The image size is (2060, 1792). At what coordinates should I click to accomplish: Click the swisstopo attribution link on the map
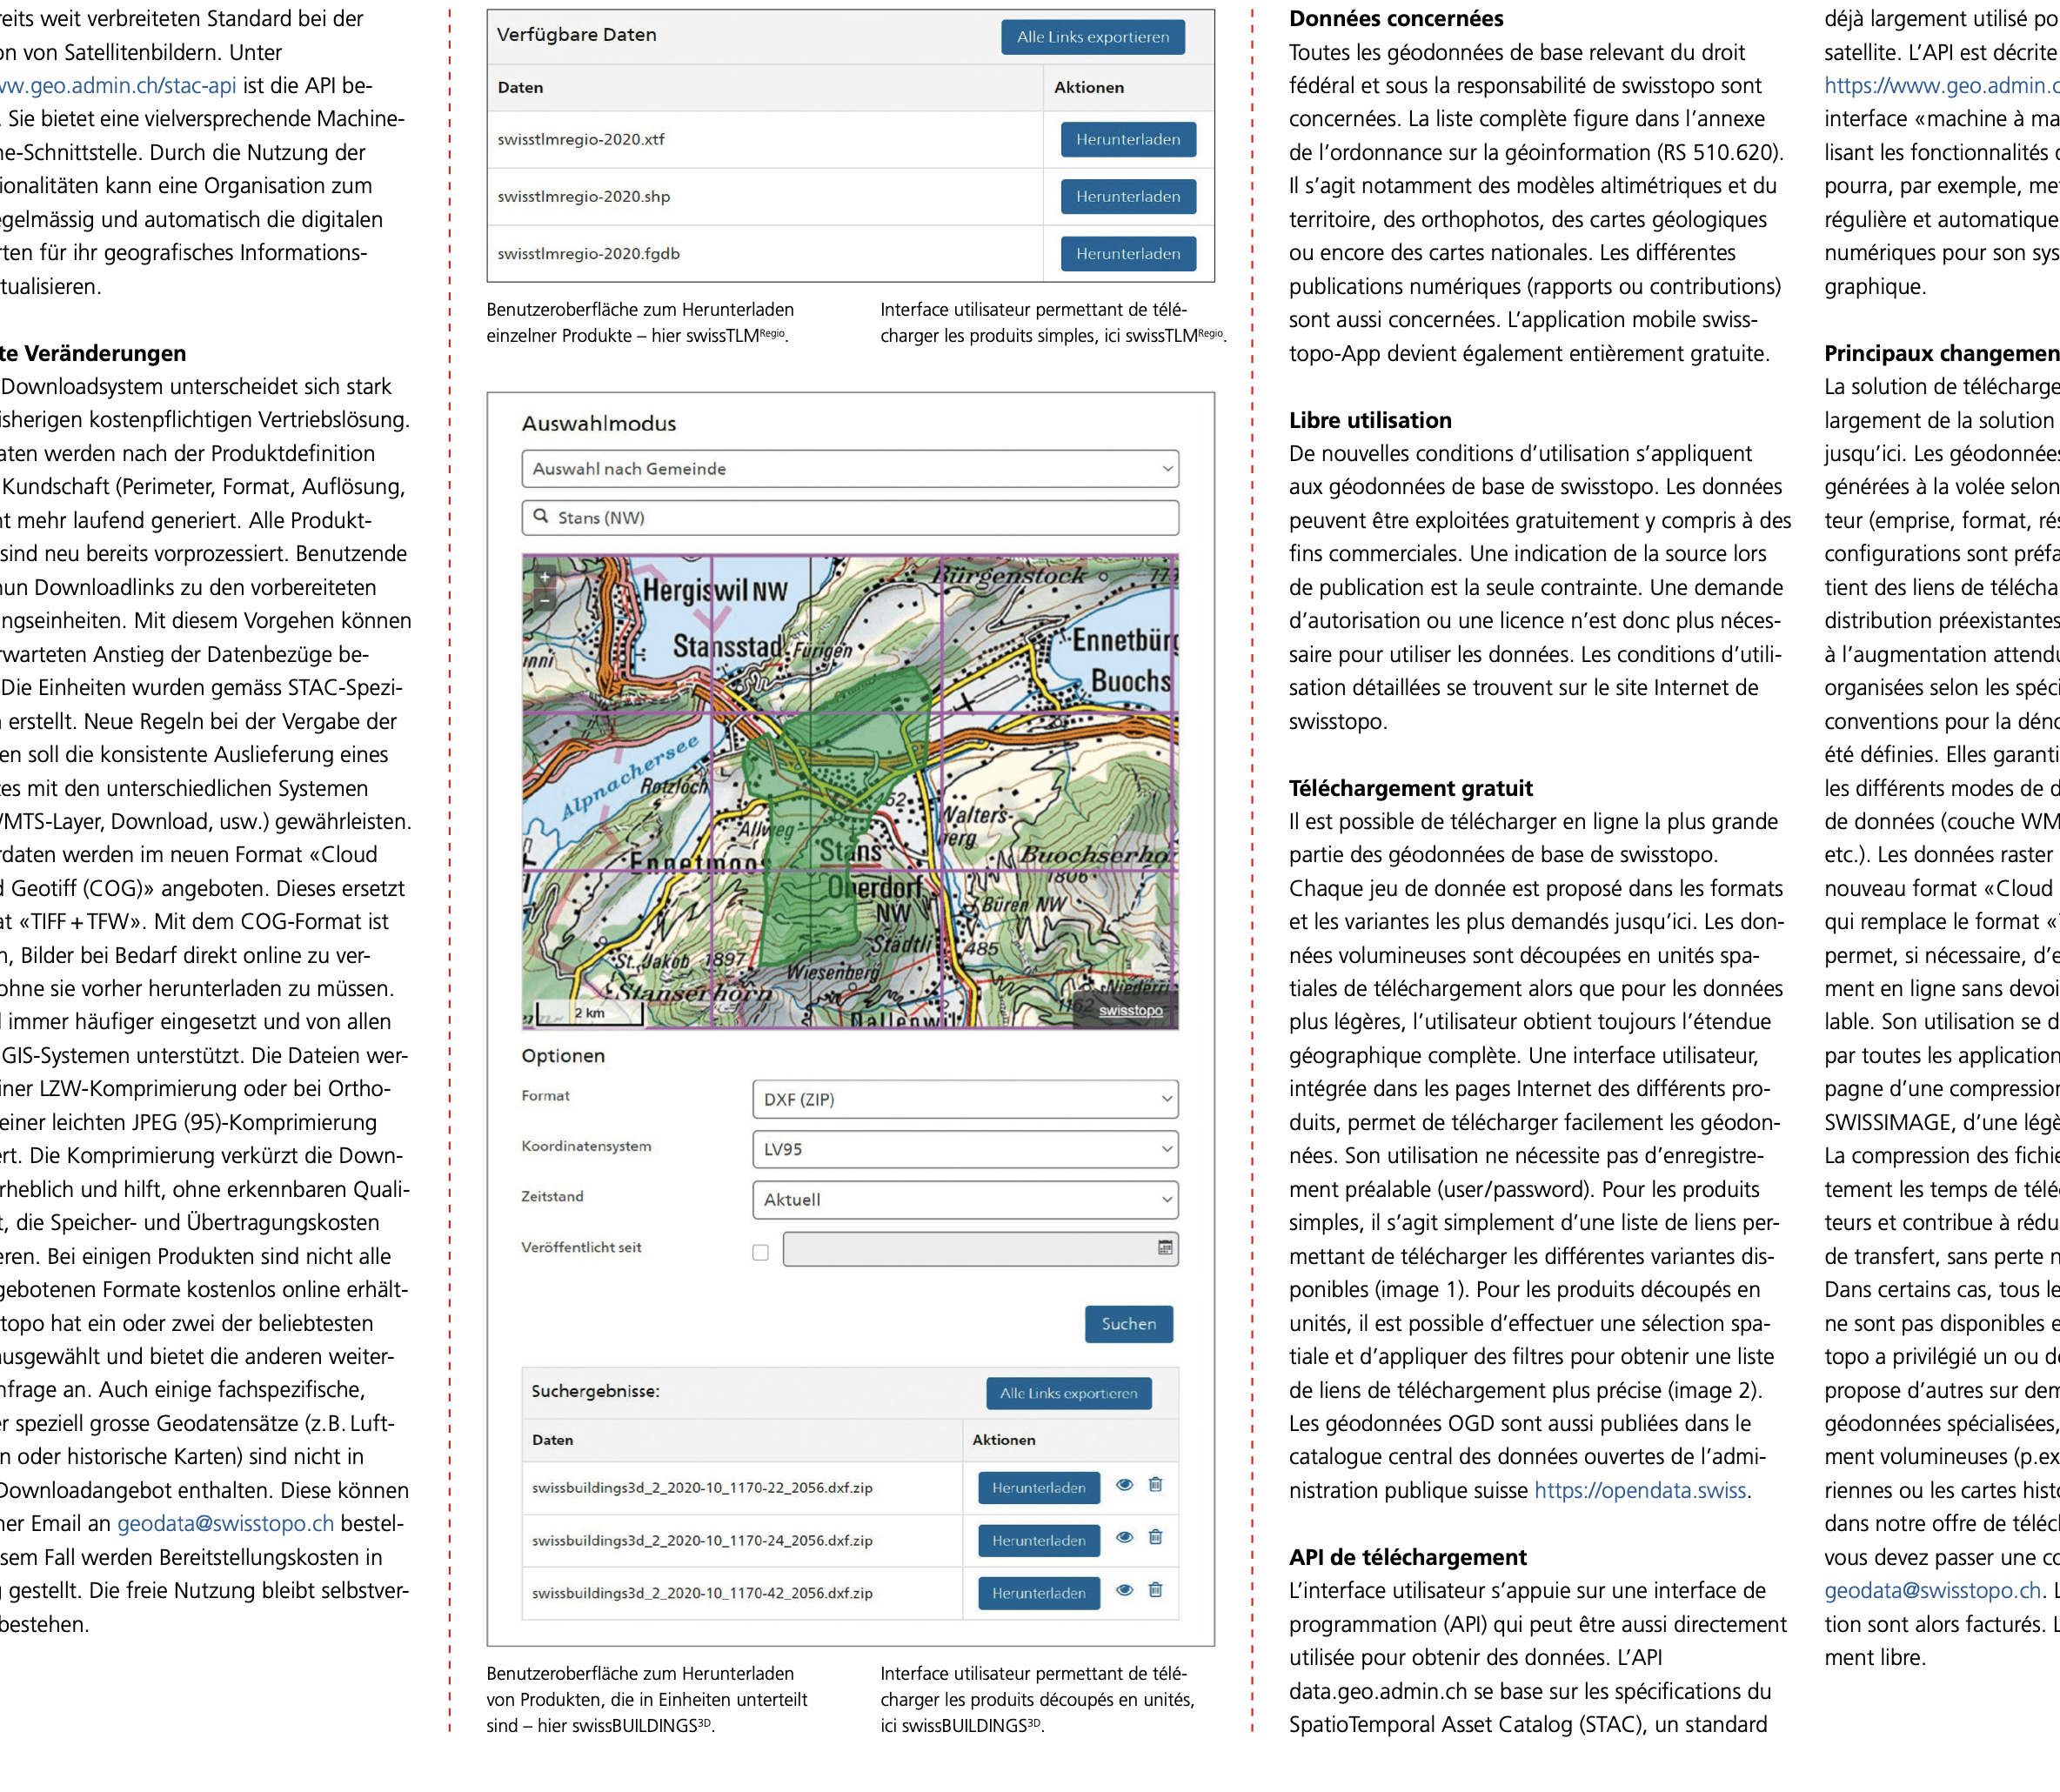1130,1011
